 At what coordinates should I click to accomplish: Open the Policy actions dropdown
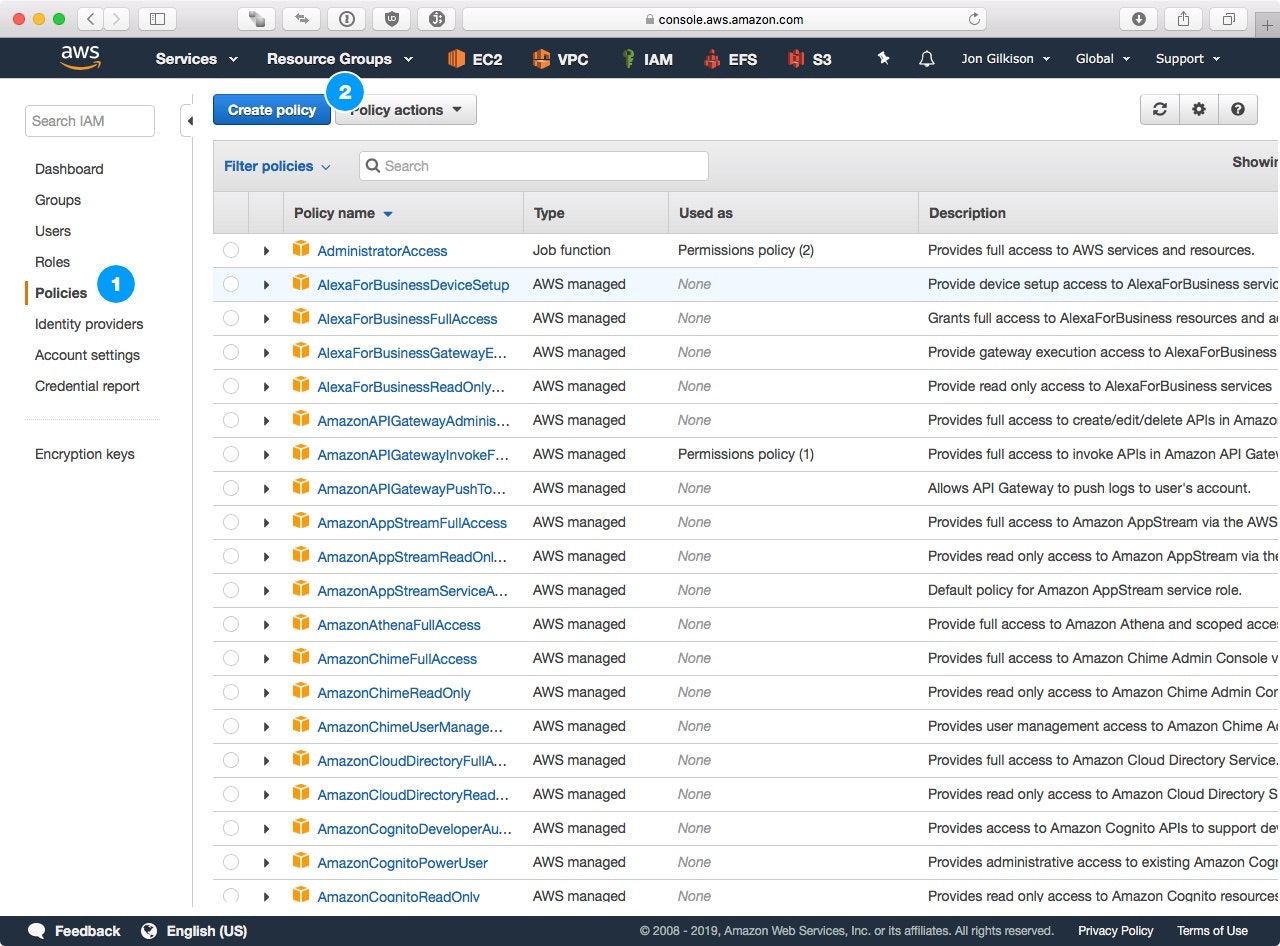click(406, 110)
